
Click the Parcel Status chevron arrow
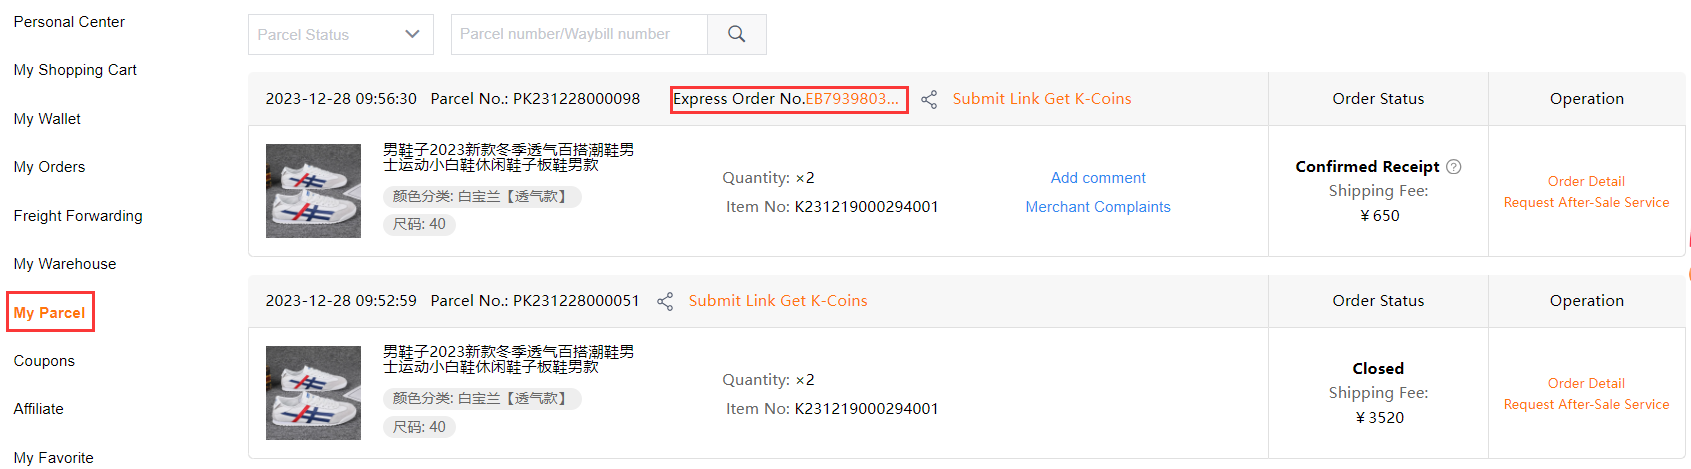tap(412, 34)
